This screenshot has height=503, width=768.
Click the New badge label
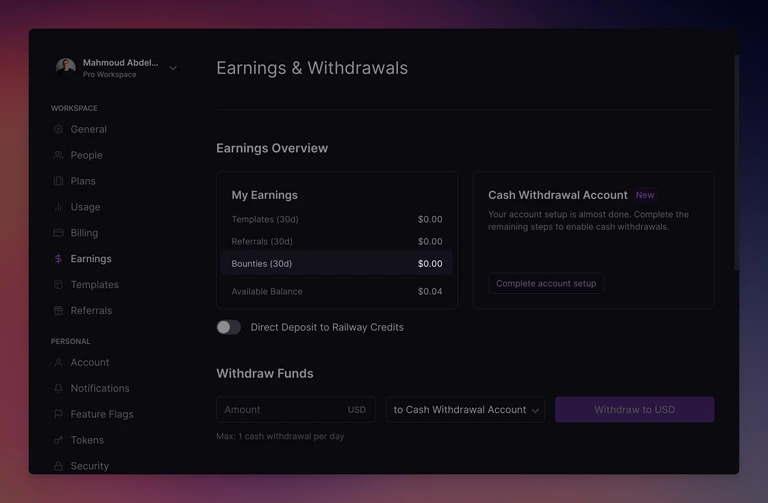tap(645, 195)
